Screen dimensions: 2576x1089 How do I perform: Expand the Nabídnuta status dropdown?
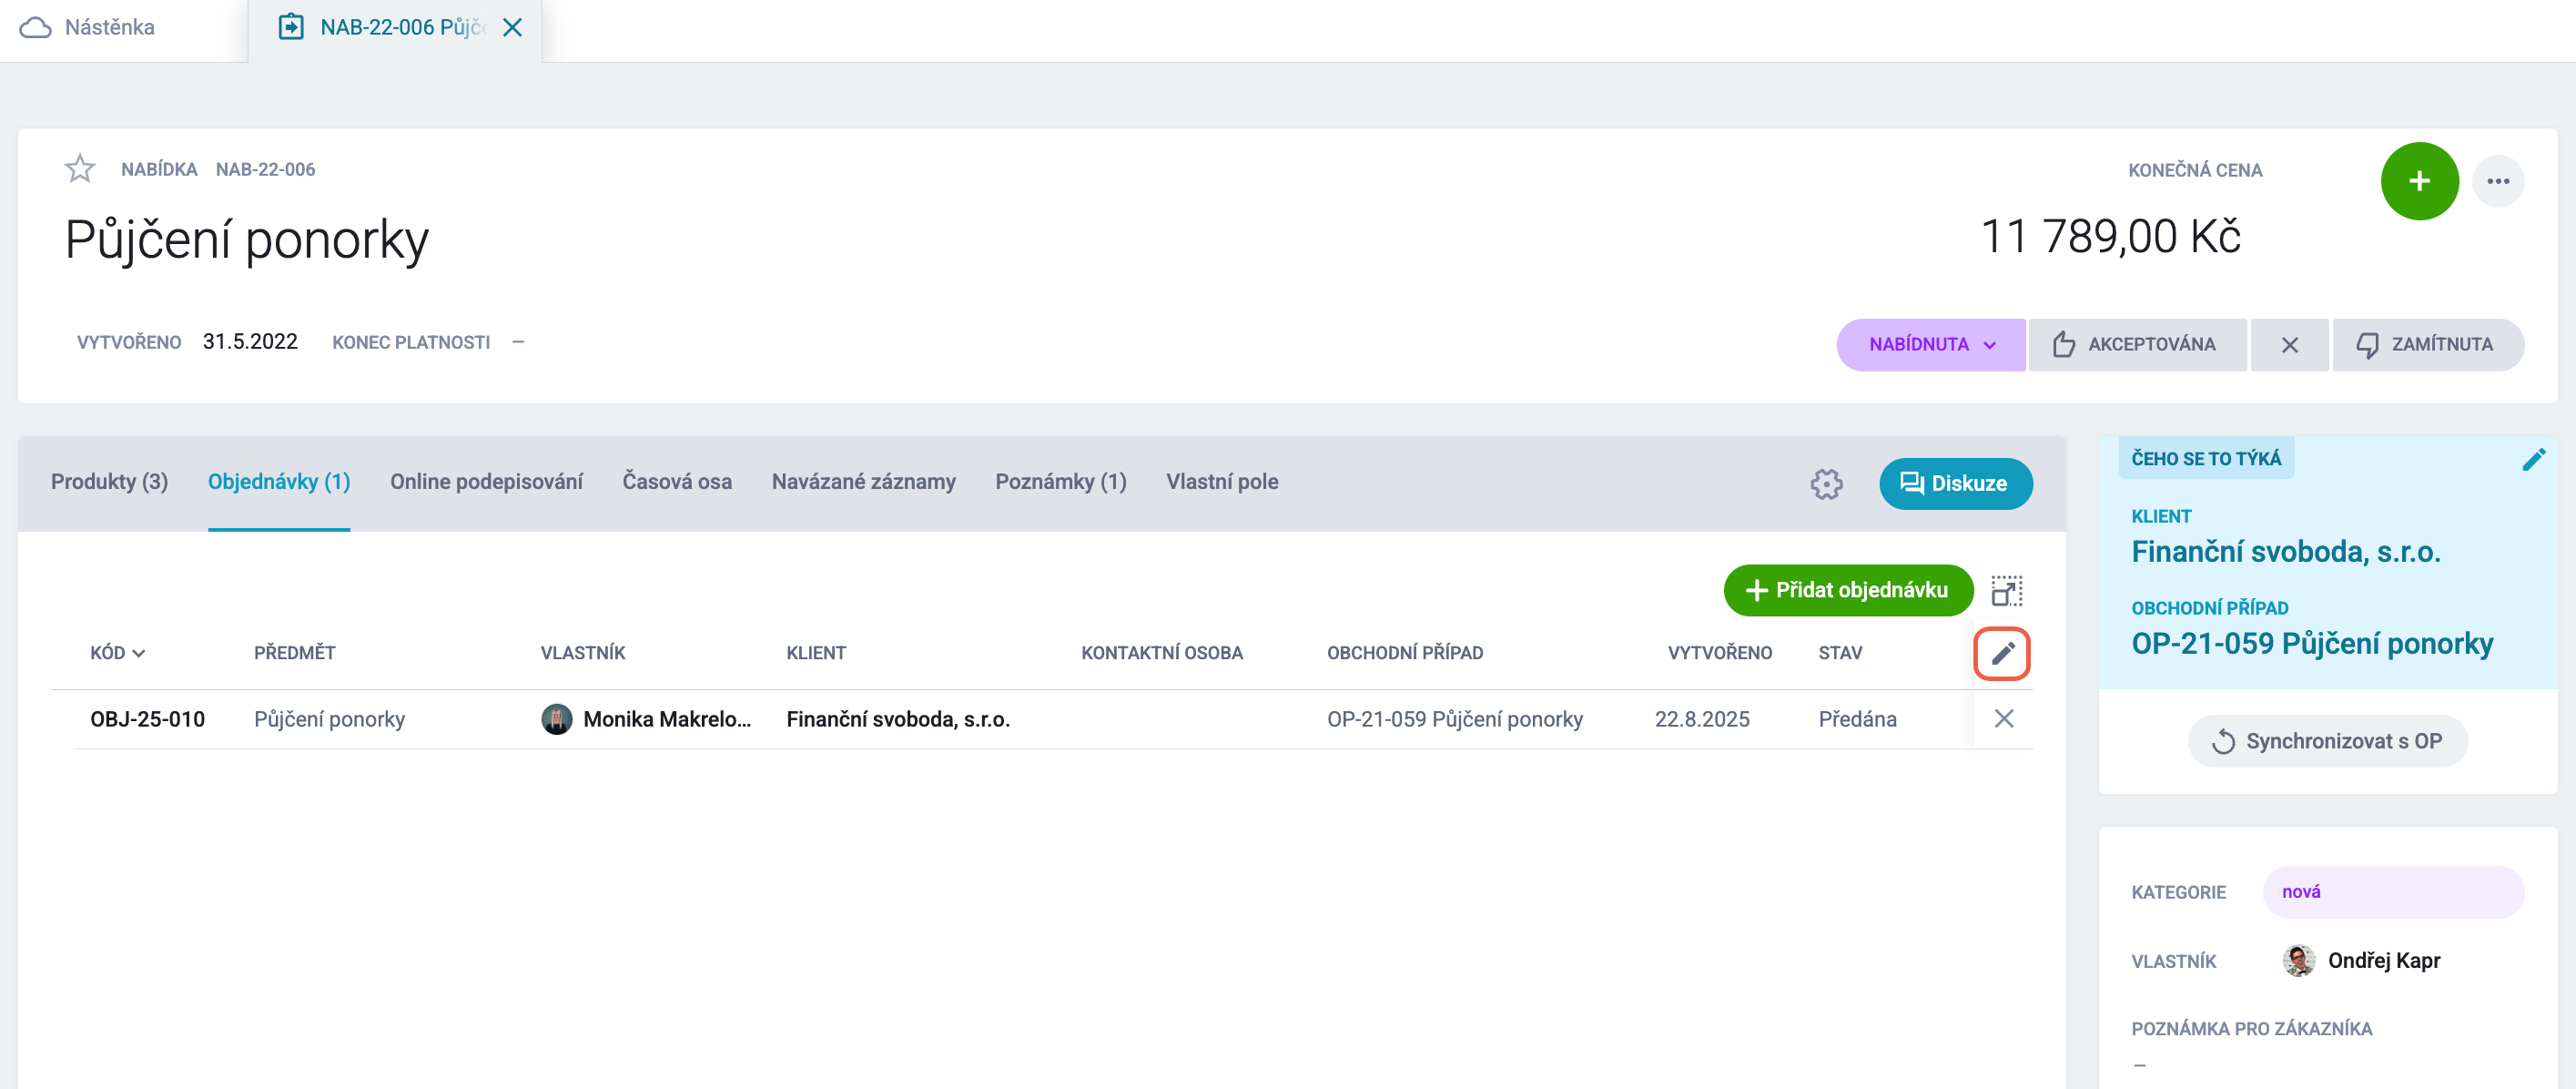pyautogui.click(x=1930, y=345)
